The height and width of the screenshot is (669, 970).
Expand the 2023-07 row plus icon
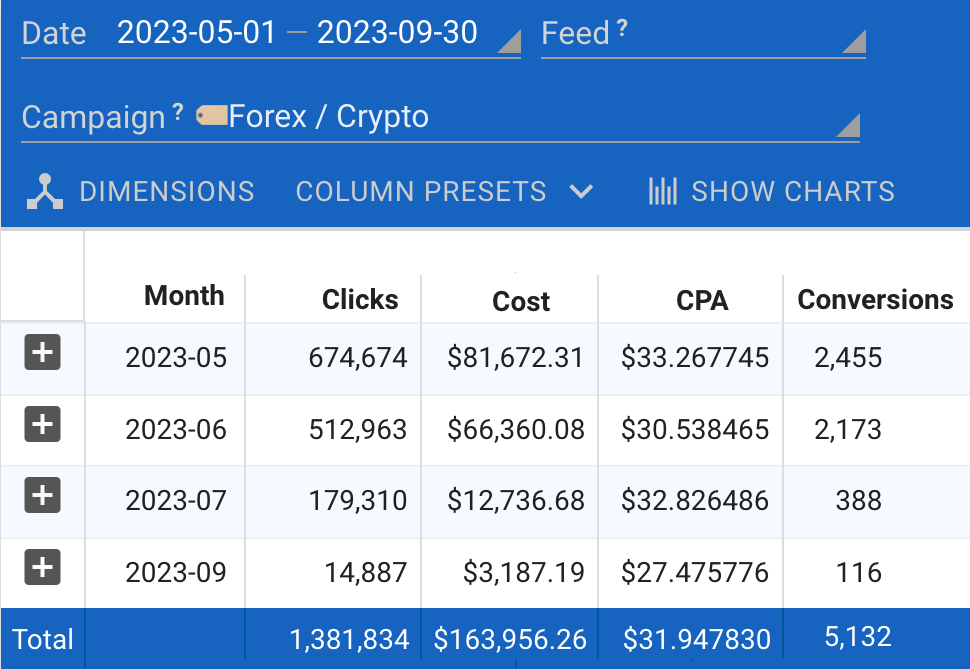[42, 496]
